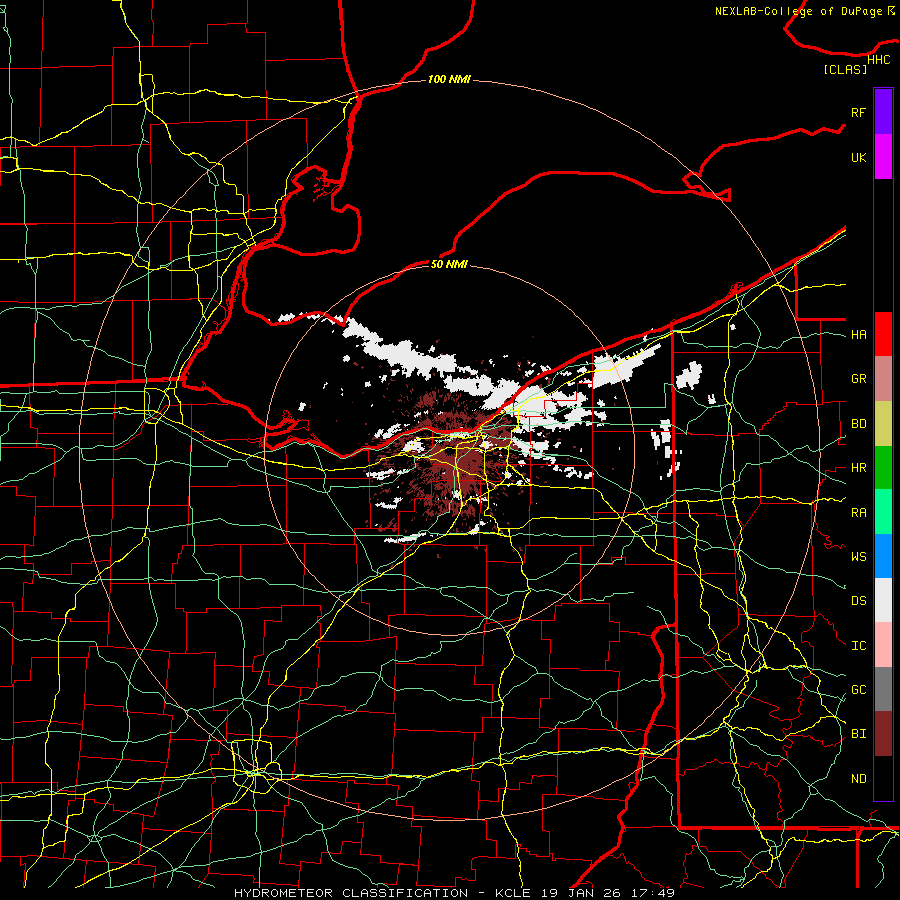
Task: Click the RA legend label text
Action: pos(858,513)
